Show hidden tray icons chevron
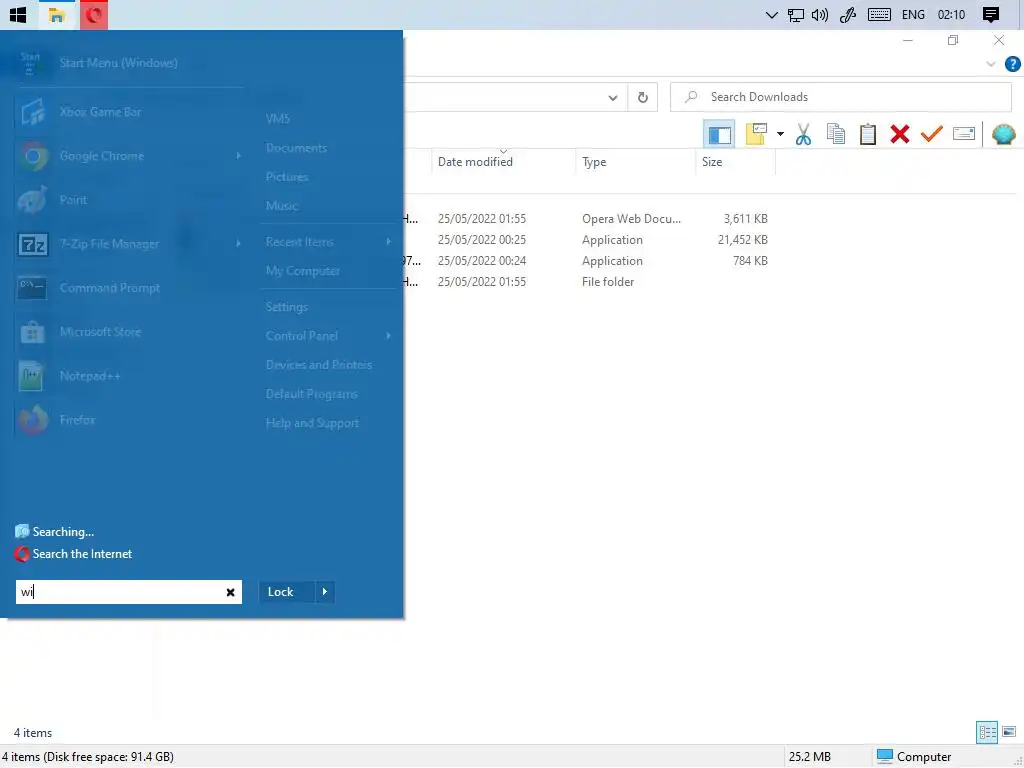The height and width of the screenshot is (768, 1024). (771, 15)
